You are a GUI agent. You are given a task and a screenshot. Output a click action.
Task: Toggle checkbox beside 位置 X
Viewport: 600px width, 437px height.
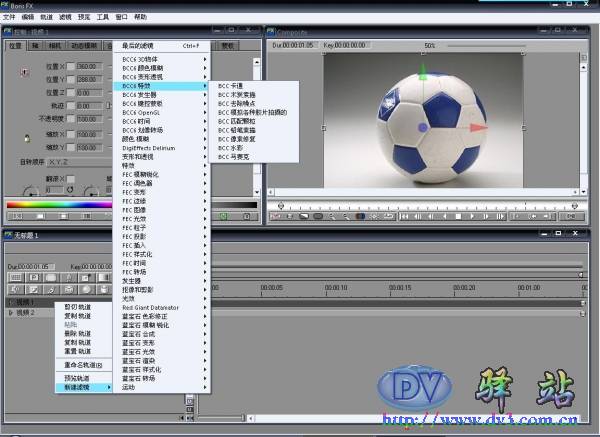(71, 67)
